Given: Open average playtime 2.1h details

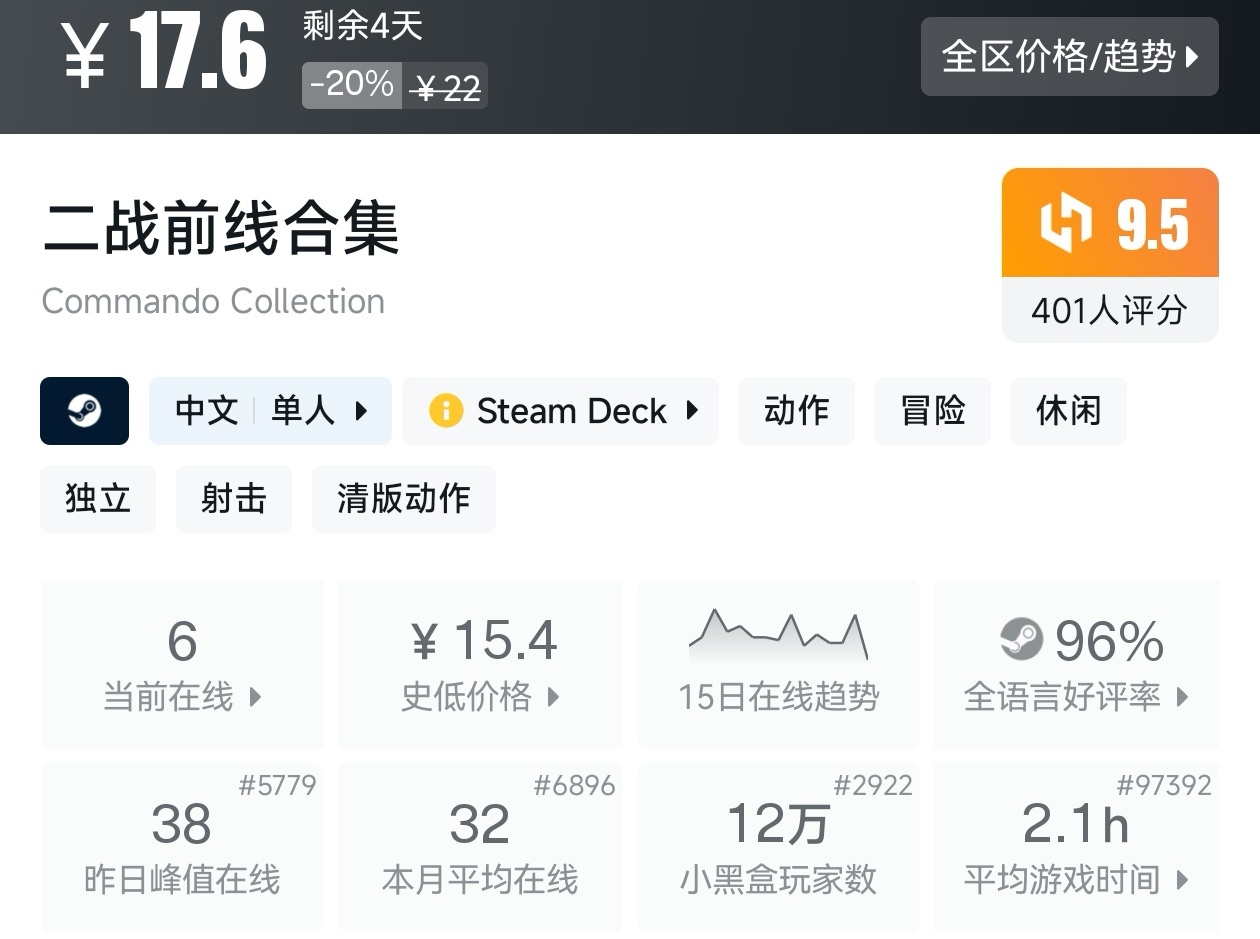Looking at the screenshot, I should point(1076,847).
